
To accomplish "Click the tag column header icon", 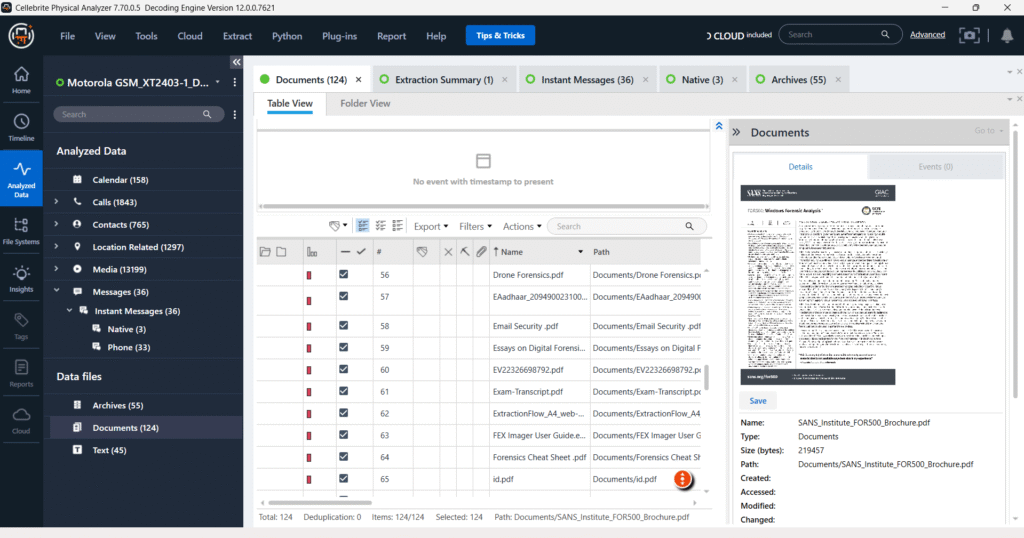I will tap(422, 252).
